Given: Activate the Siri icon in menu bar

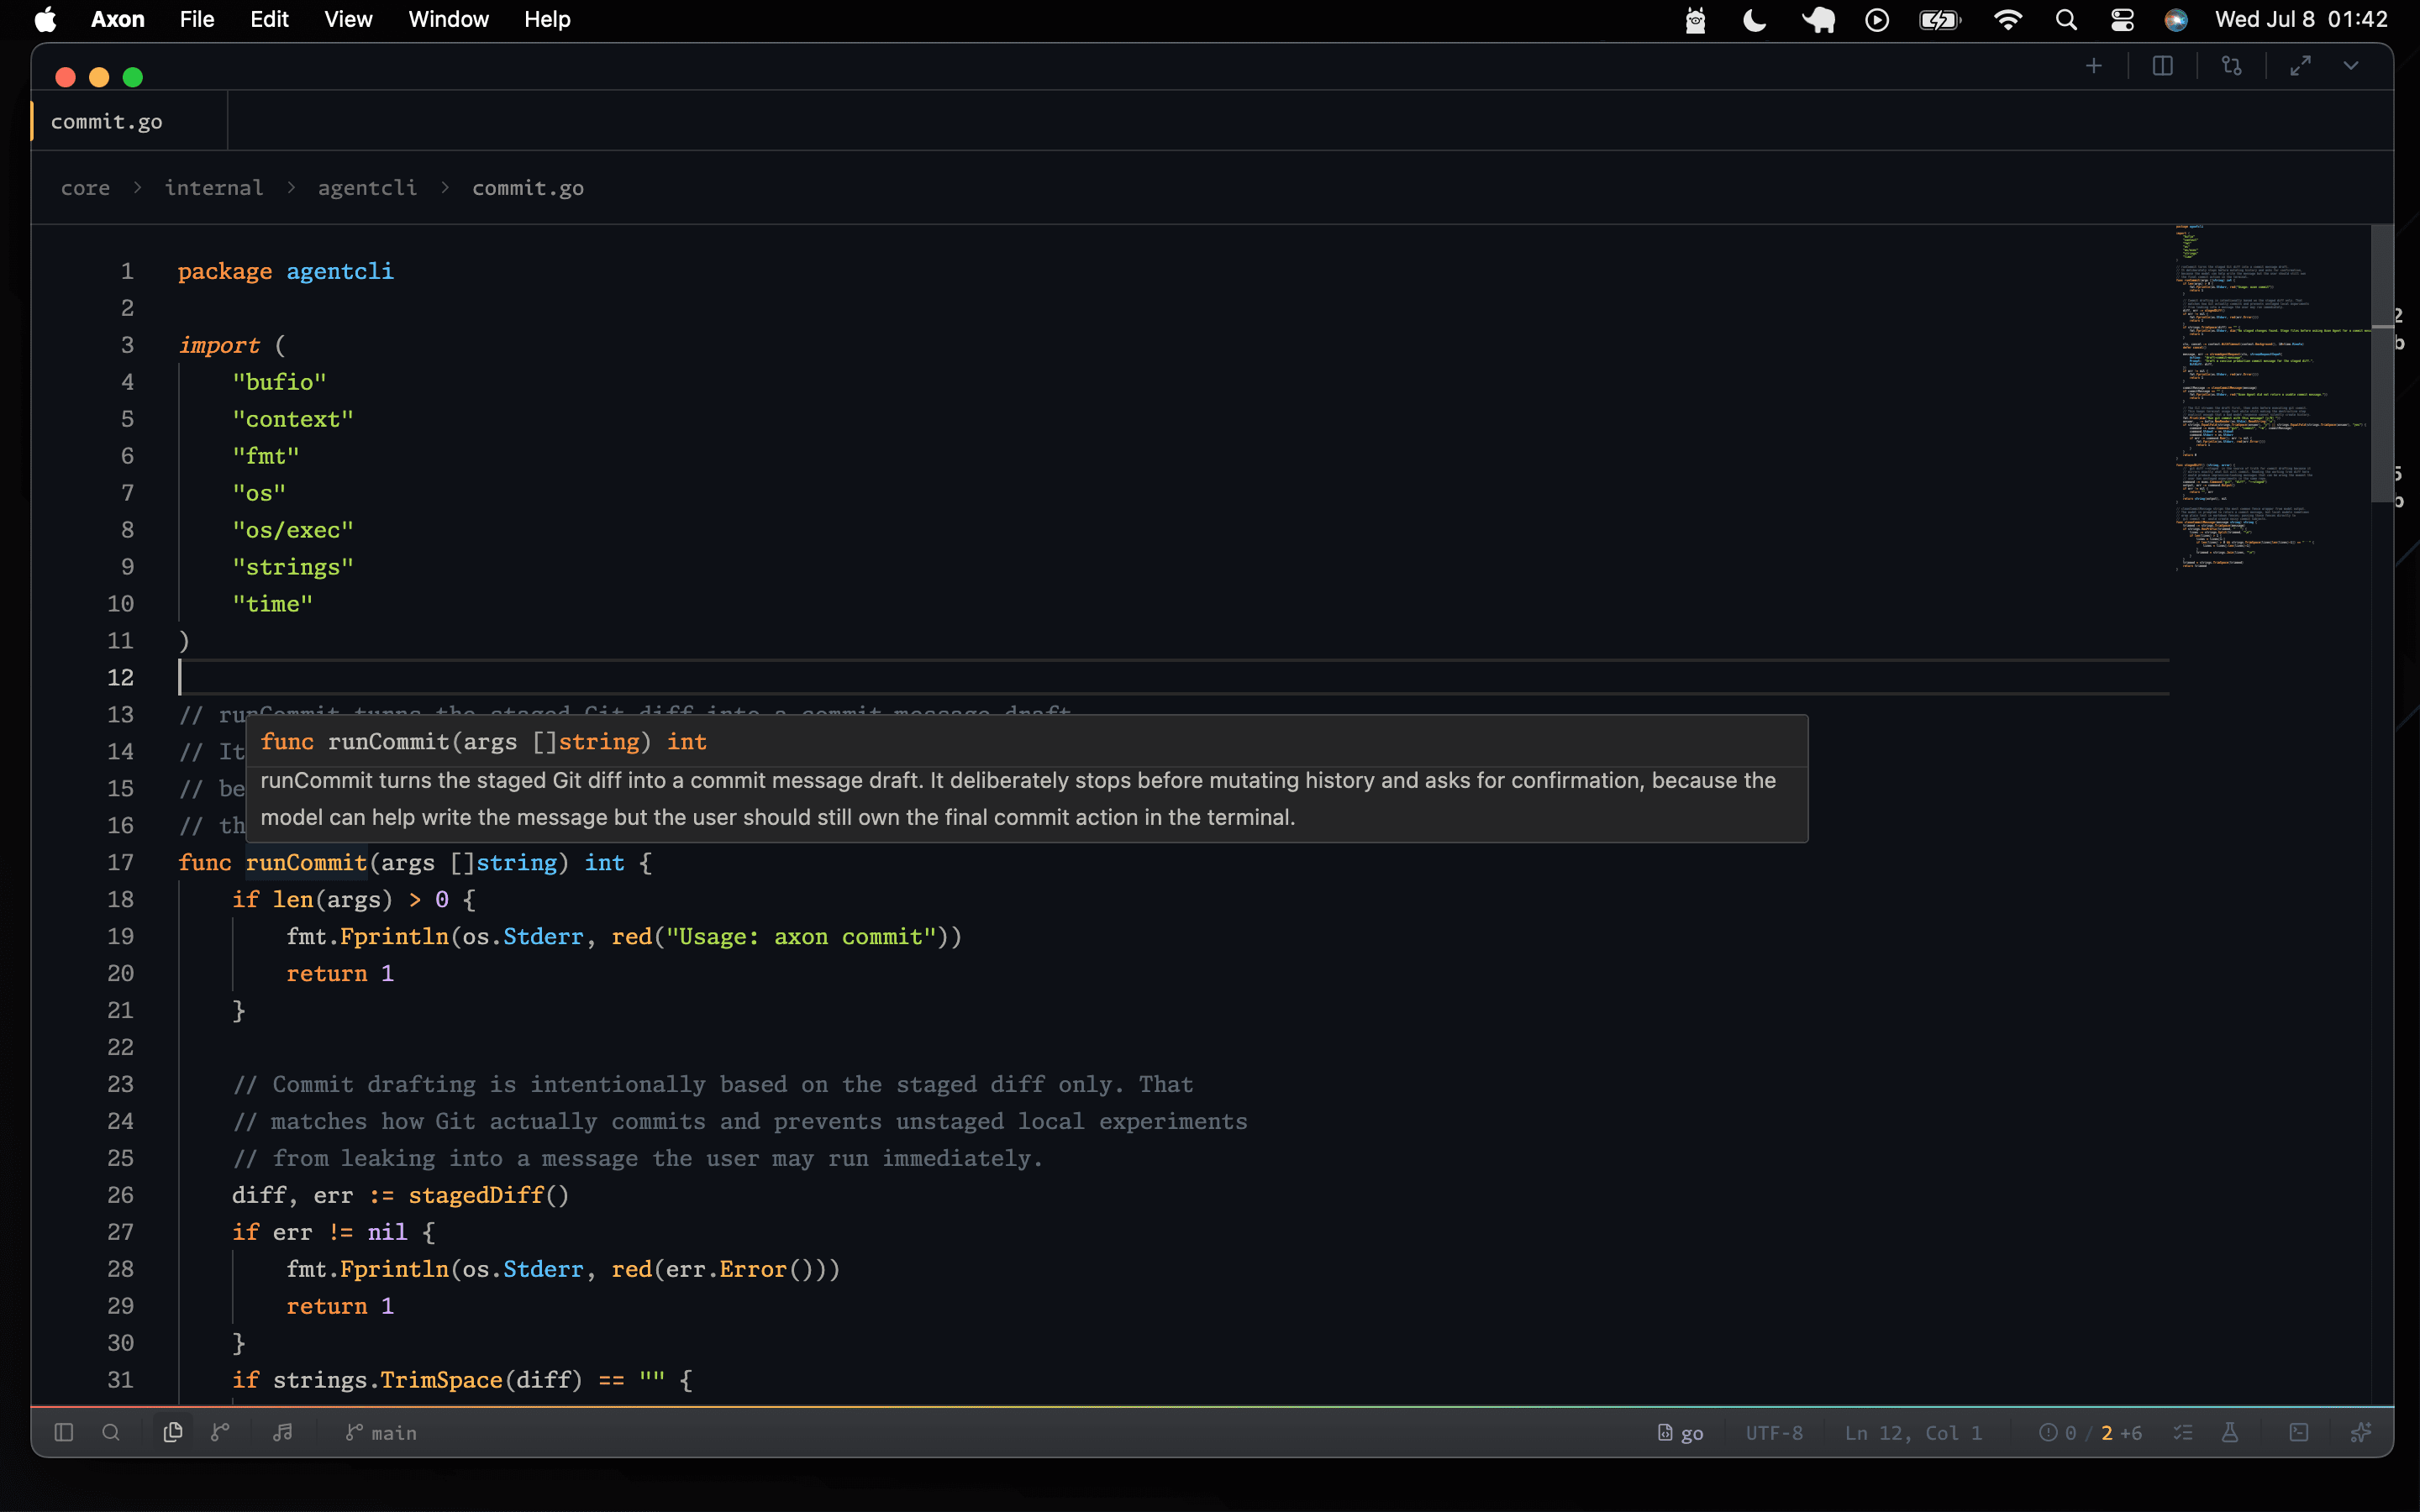Looking at the screenshot, I should pos(2176,20).
